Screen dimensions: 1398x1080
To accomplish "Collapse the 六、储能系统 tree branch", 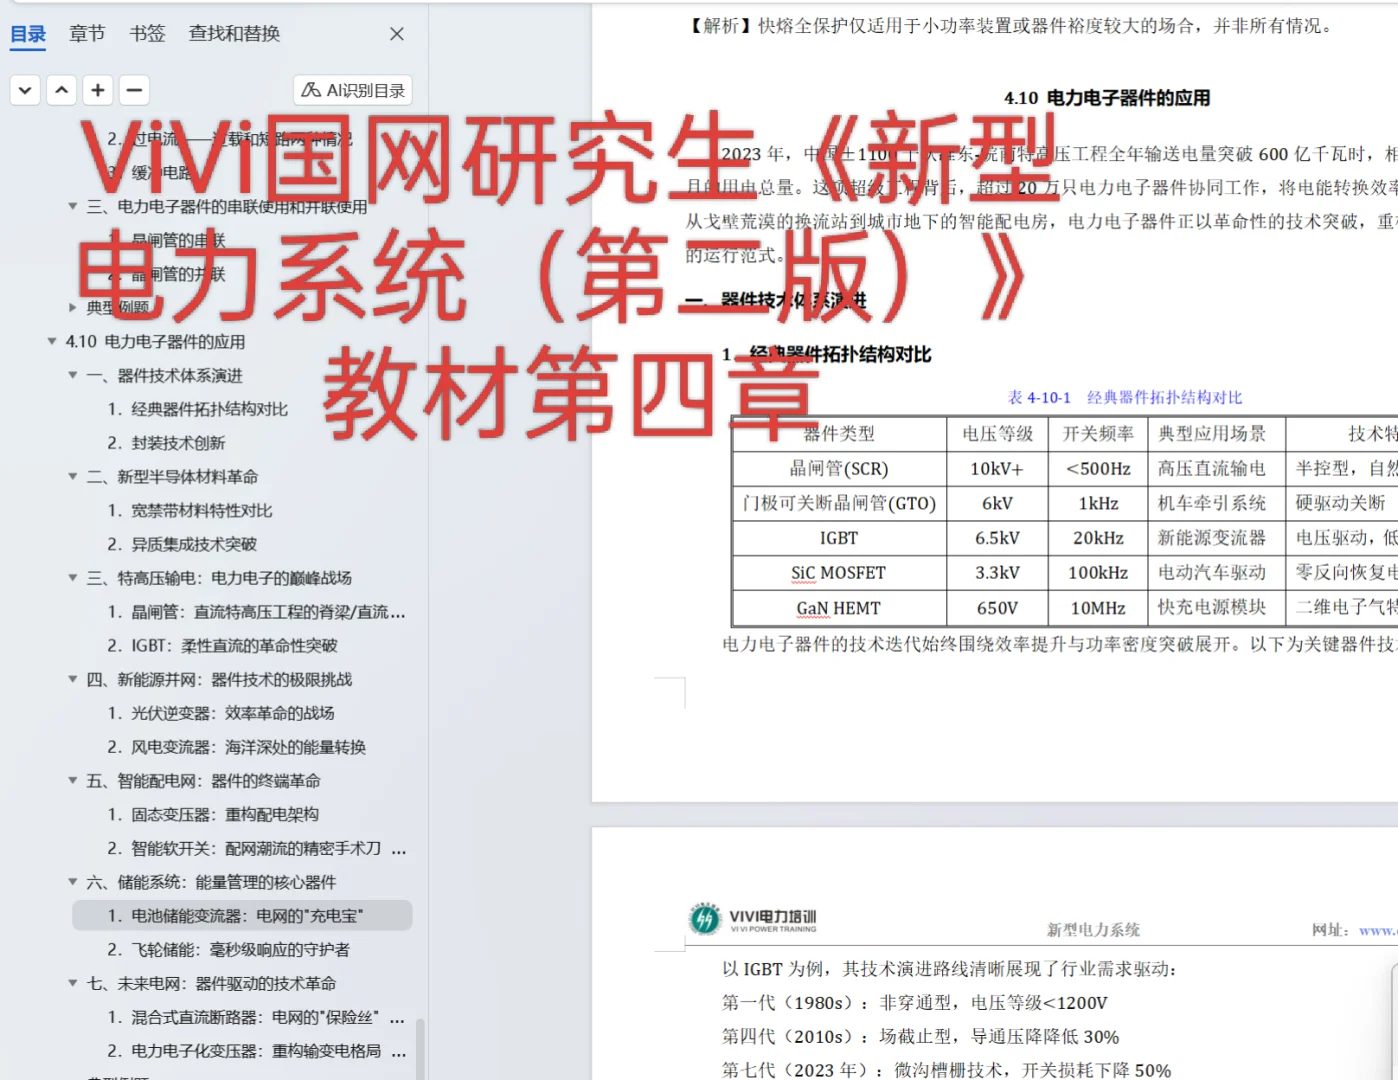I will [x=71, y=882].
